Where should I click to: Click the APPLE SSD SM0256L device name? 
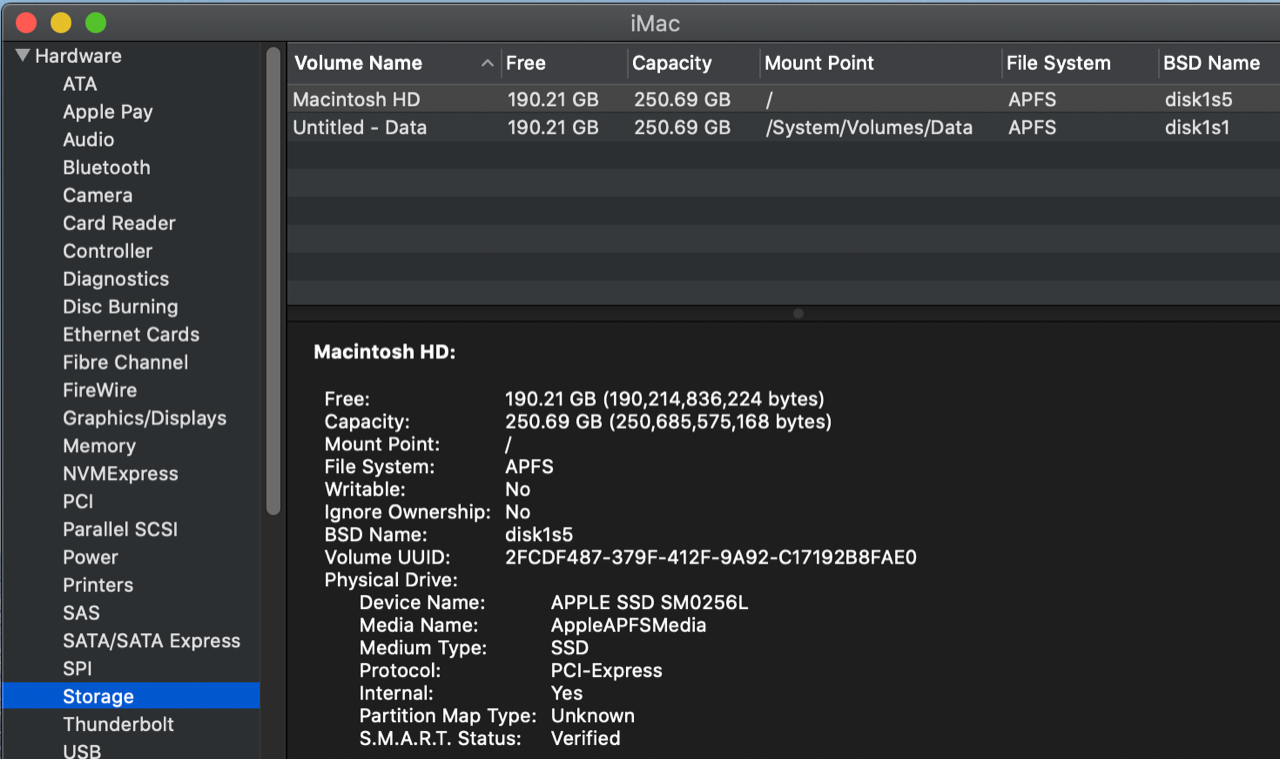[x=649, y=603]
